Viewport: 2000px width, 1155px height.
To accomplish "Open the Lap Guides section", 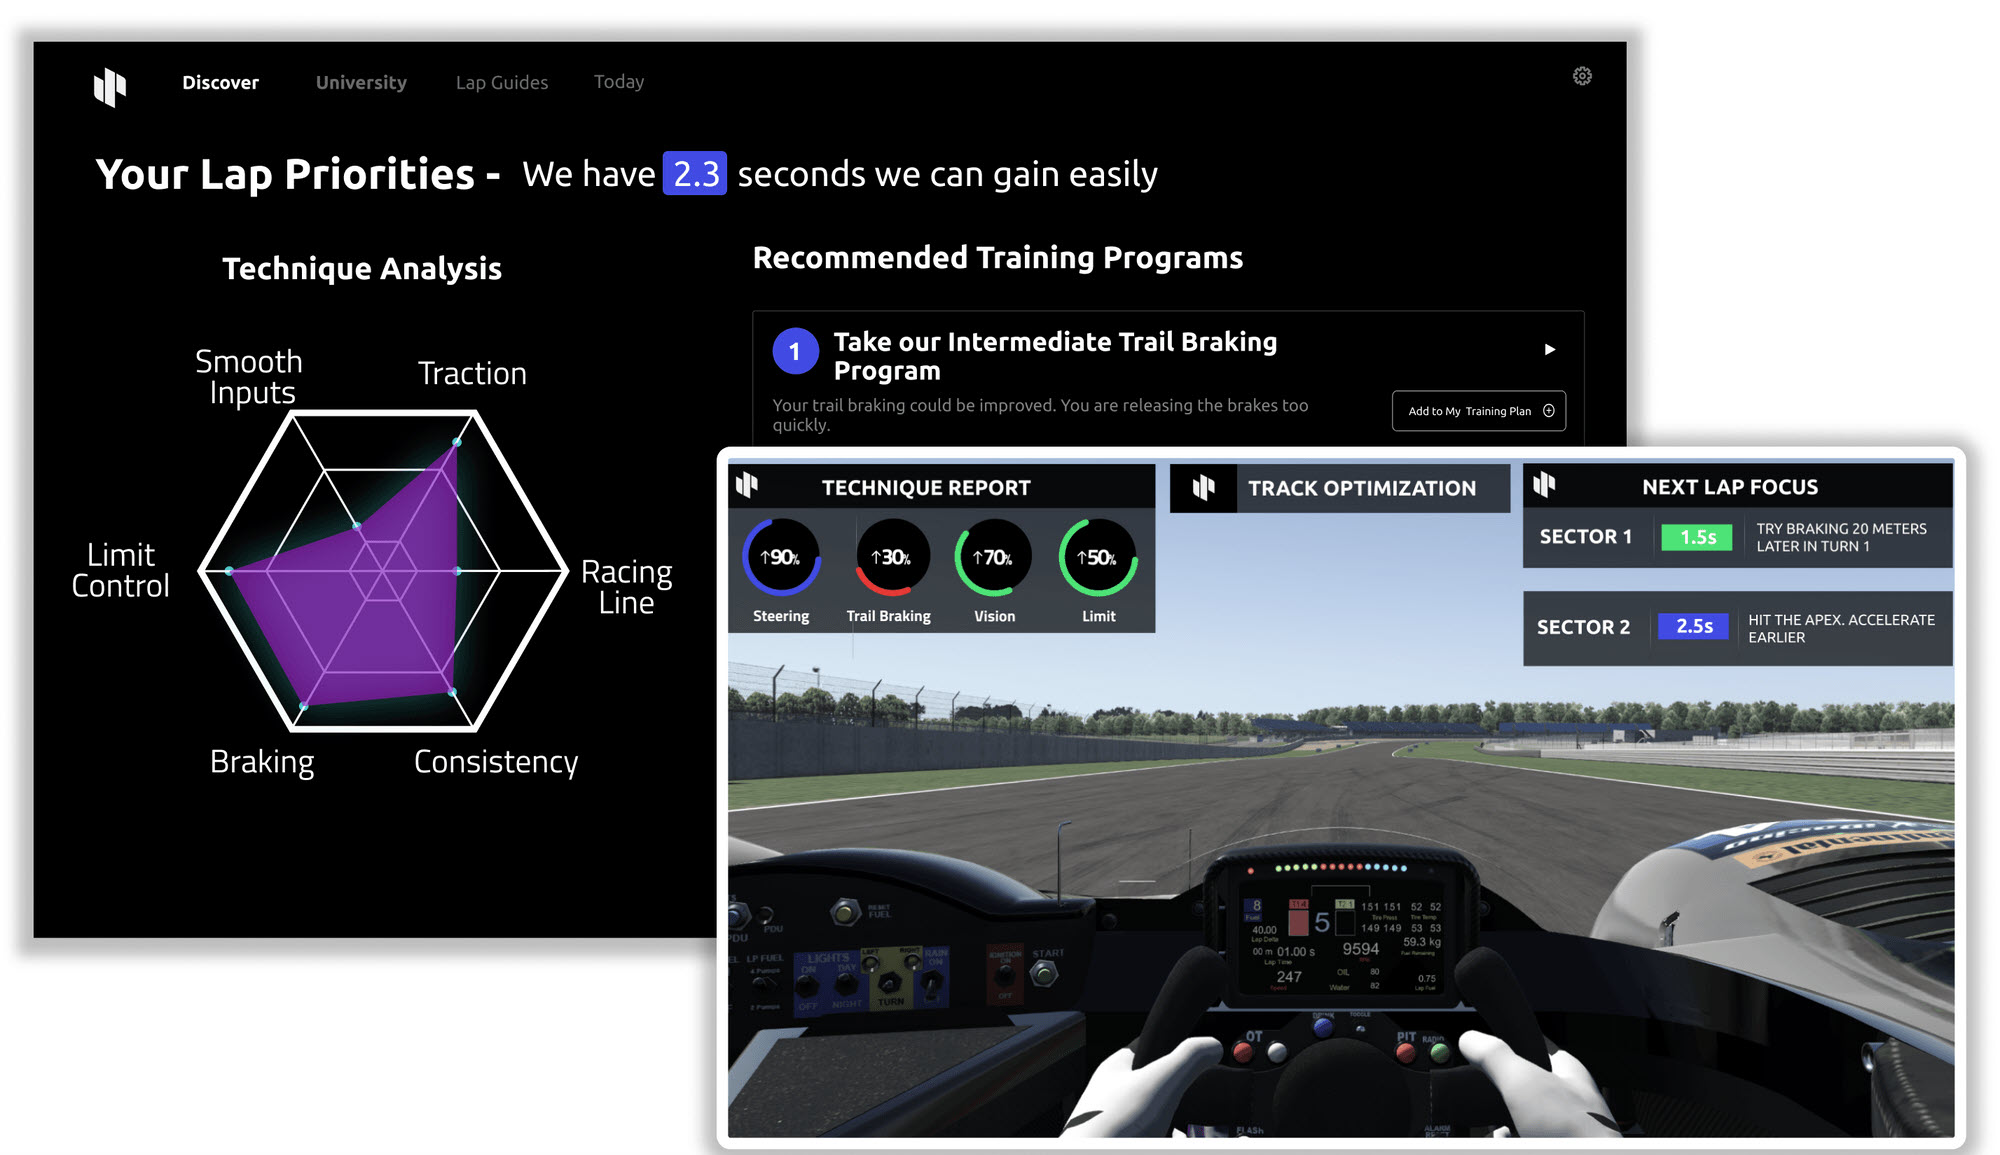I will pos(501,82).
